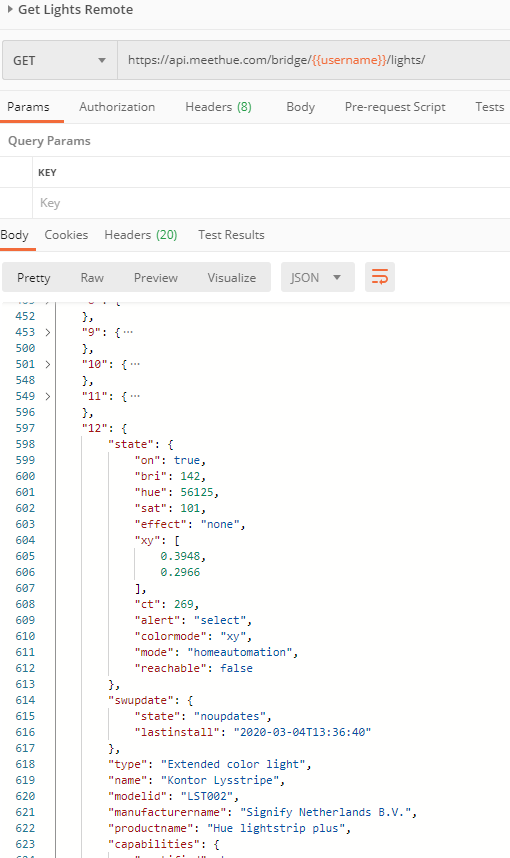Switch to the Authorization tab
The height and width of the screenshot is (858, 510).
117,107
